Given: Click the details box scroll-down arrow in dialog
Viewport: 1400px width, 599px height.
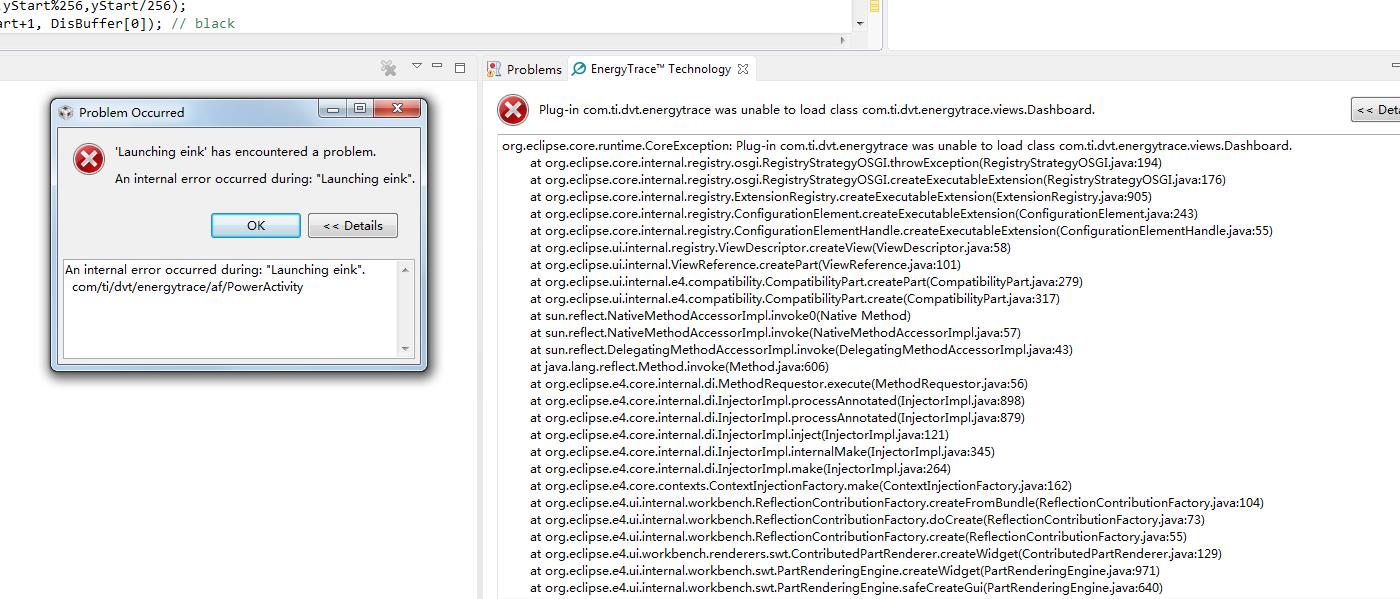Looking at the screenshot, I should pyautogui.click(x=406, y=349).
